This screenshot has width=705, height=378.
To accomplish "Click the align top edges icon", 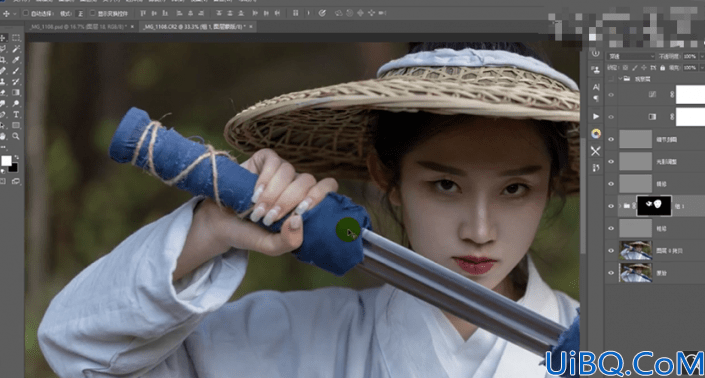I will [143, 13].
